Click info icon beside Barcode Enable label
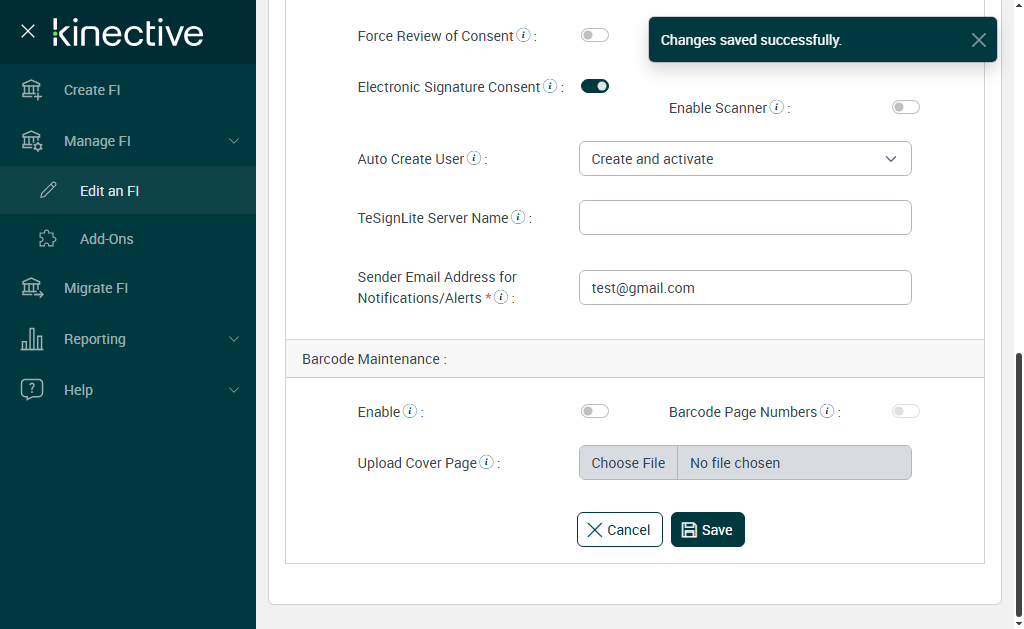Screen dimensions: 1024x629 click(410, 410)
